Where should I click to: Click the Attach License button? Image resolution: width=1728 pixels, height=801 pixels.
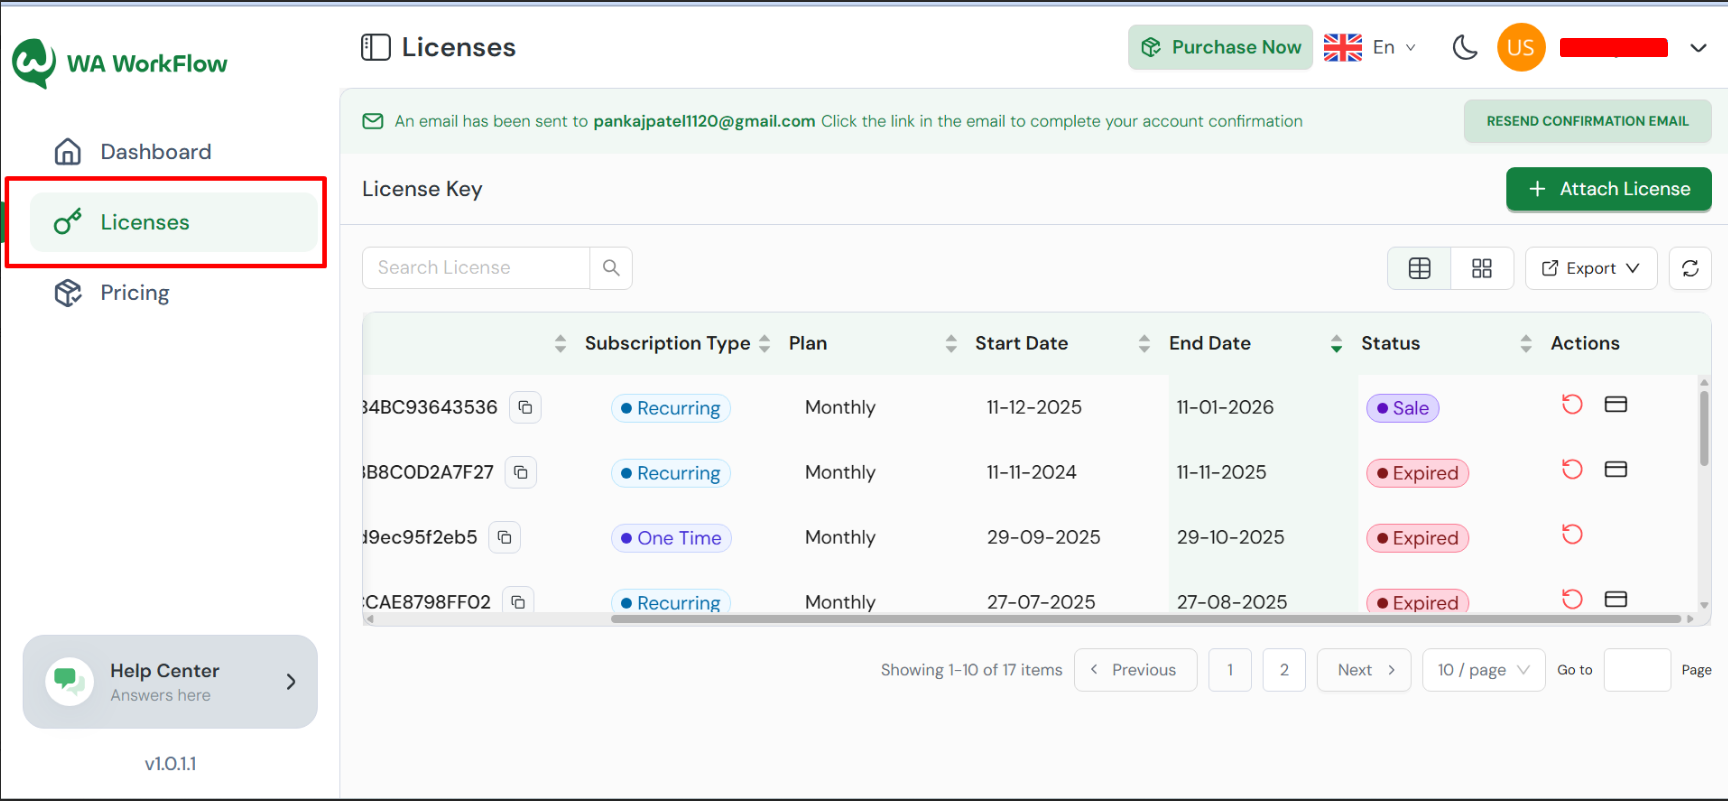pos(1608,189)
